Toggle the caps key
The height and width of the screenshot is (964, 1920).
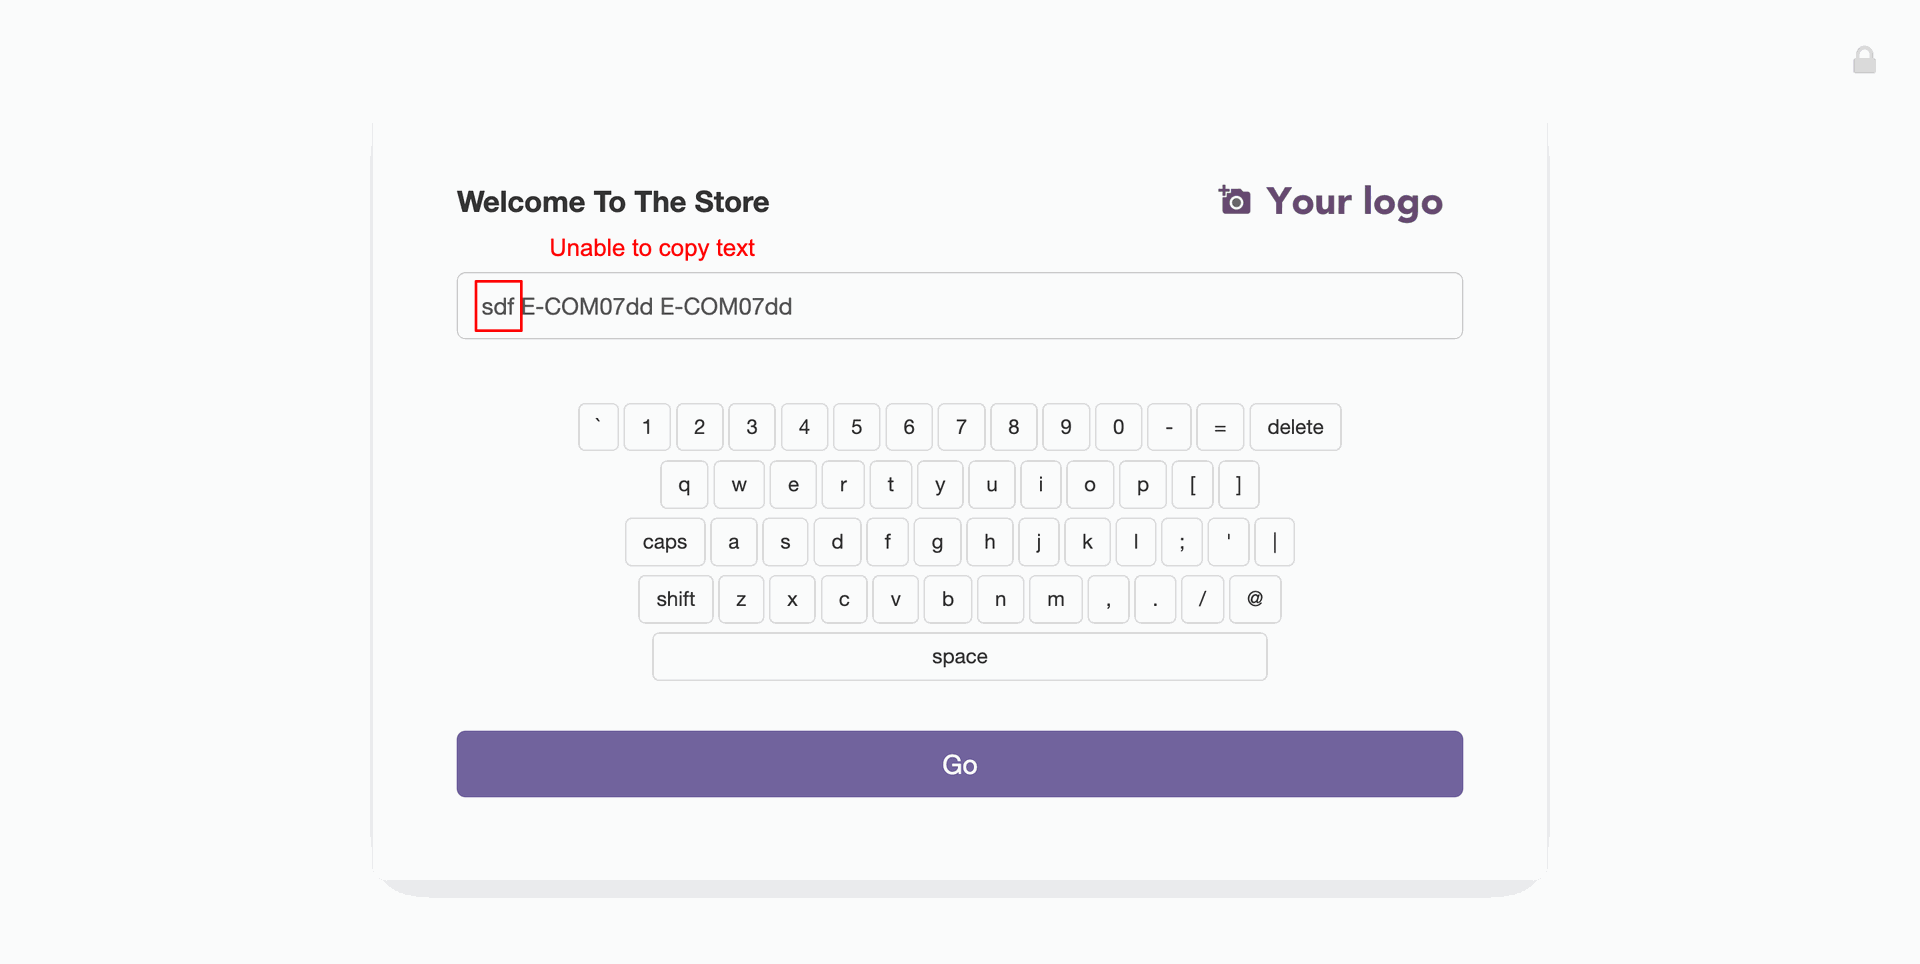665,542
